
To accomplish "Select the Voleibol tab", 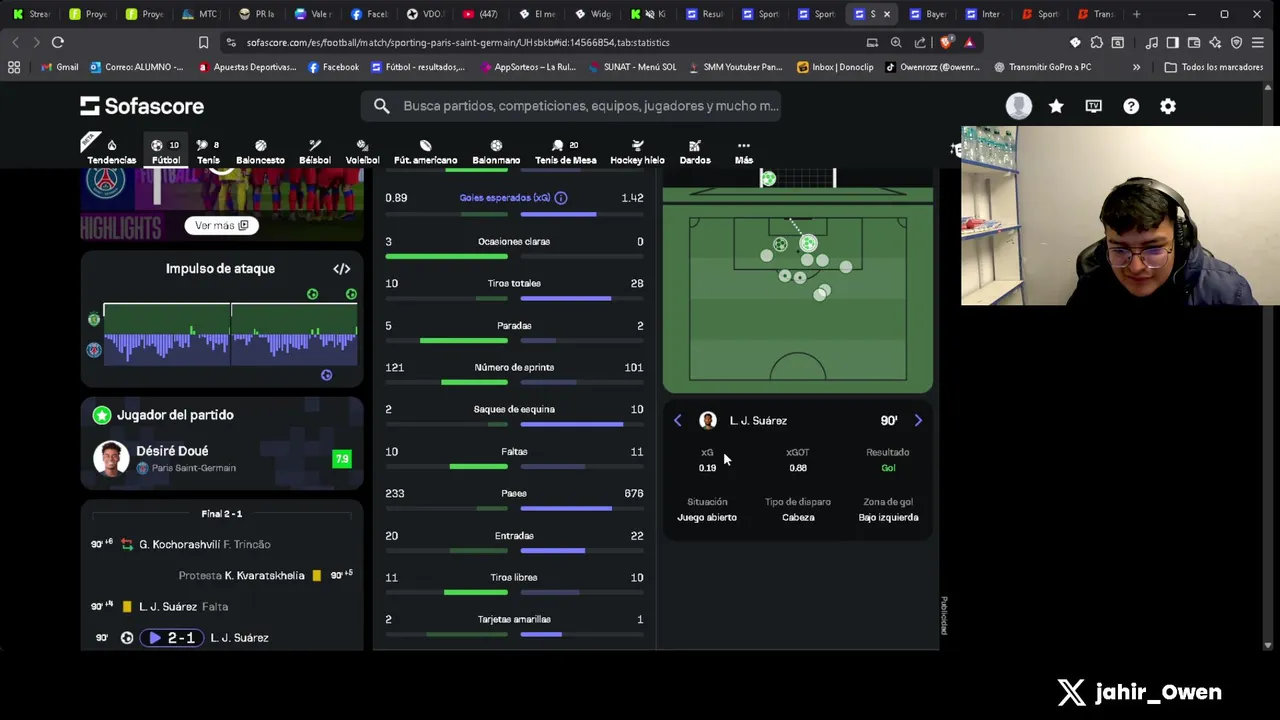I will coord(362,152).
